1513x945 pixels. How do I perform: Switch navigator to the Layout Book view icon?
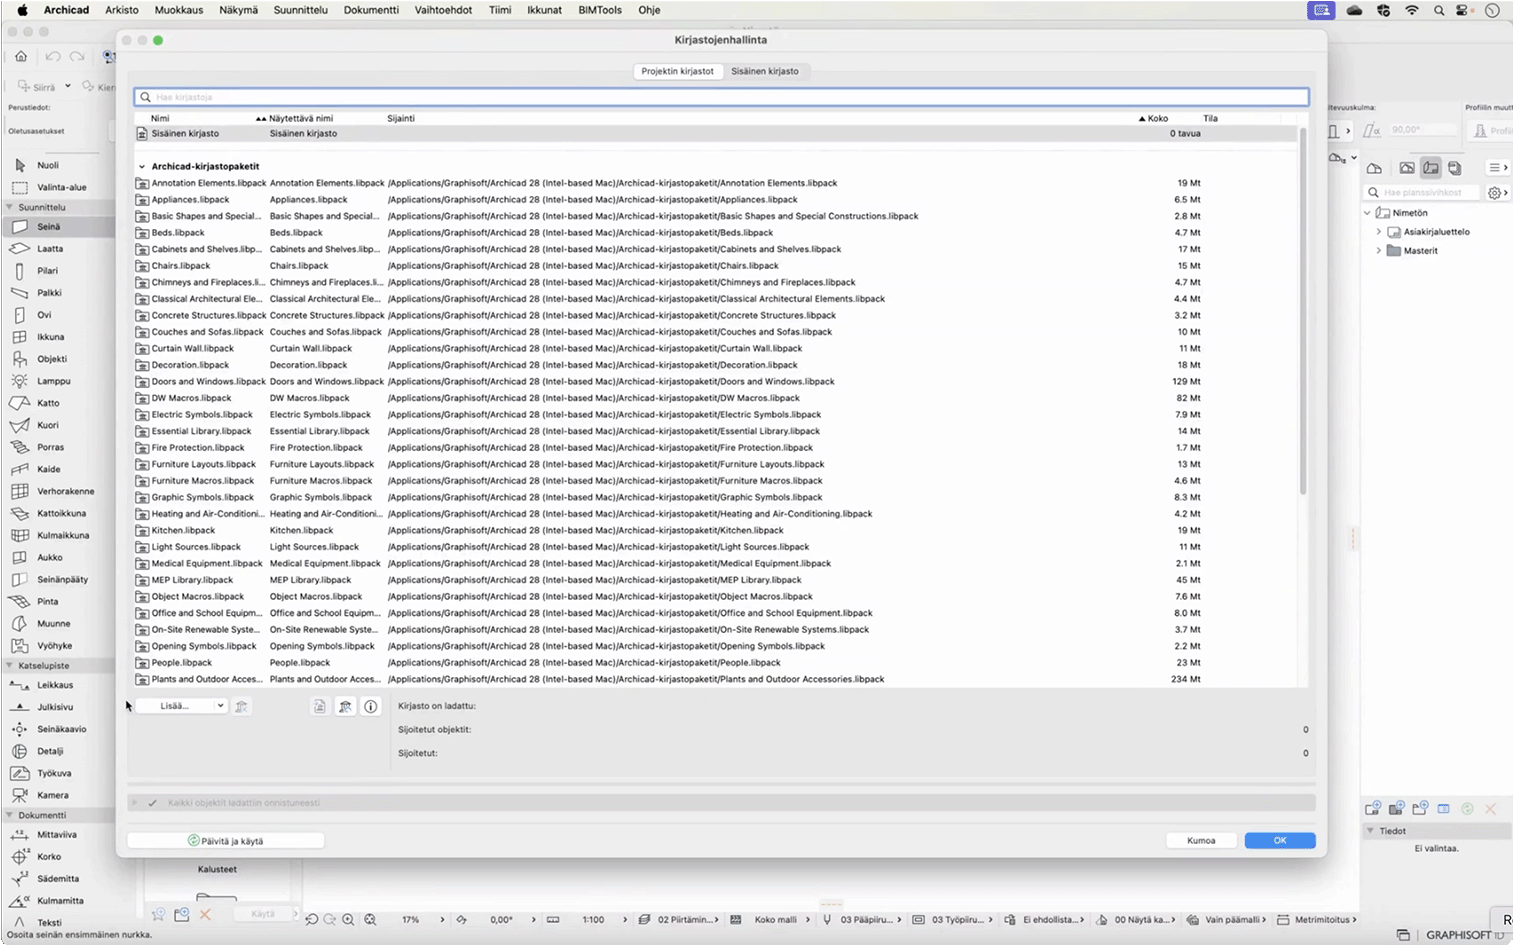[x=1431, y=168]
